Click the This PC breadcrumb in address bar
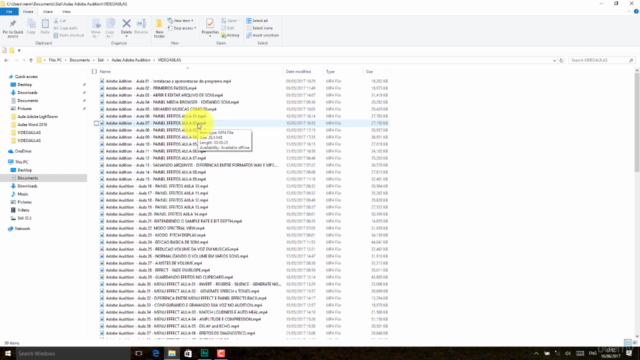 click(55, 60)
